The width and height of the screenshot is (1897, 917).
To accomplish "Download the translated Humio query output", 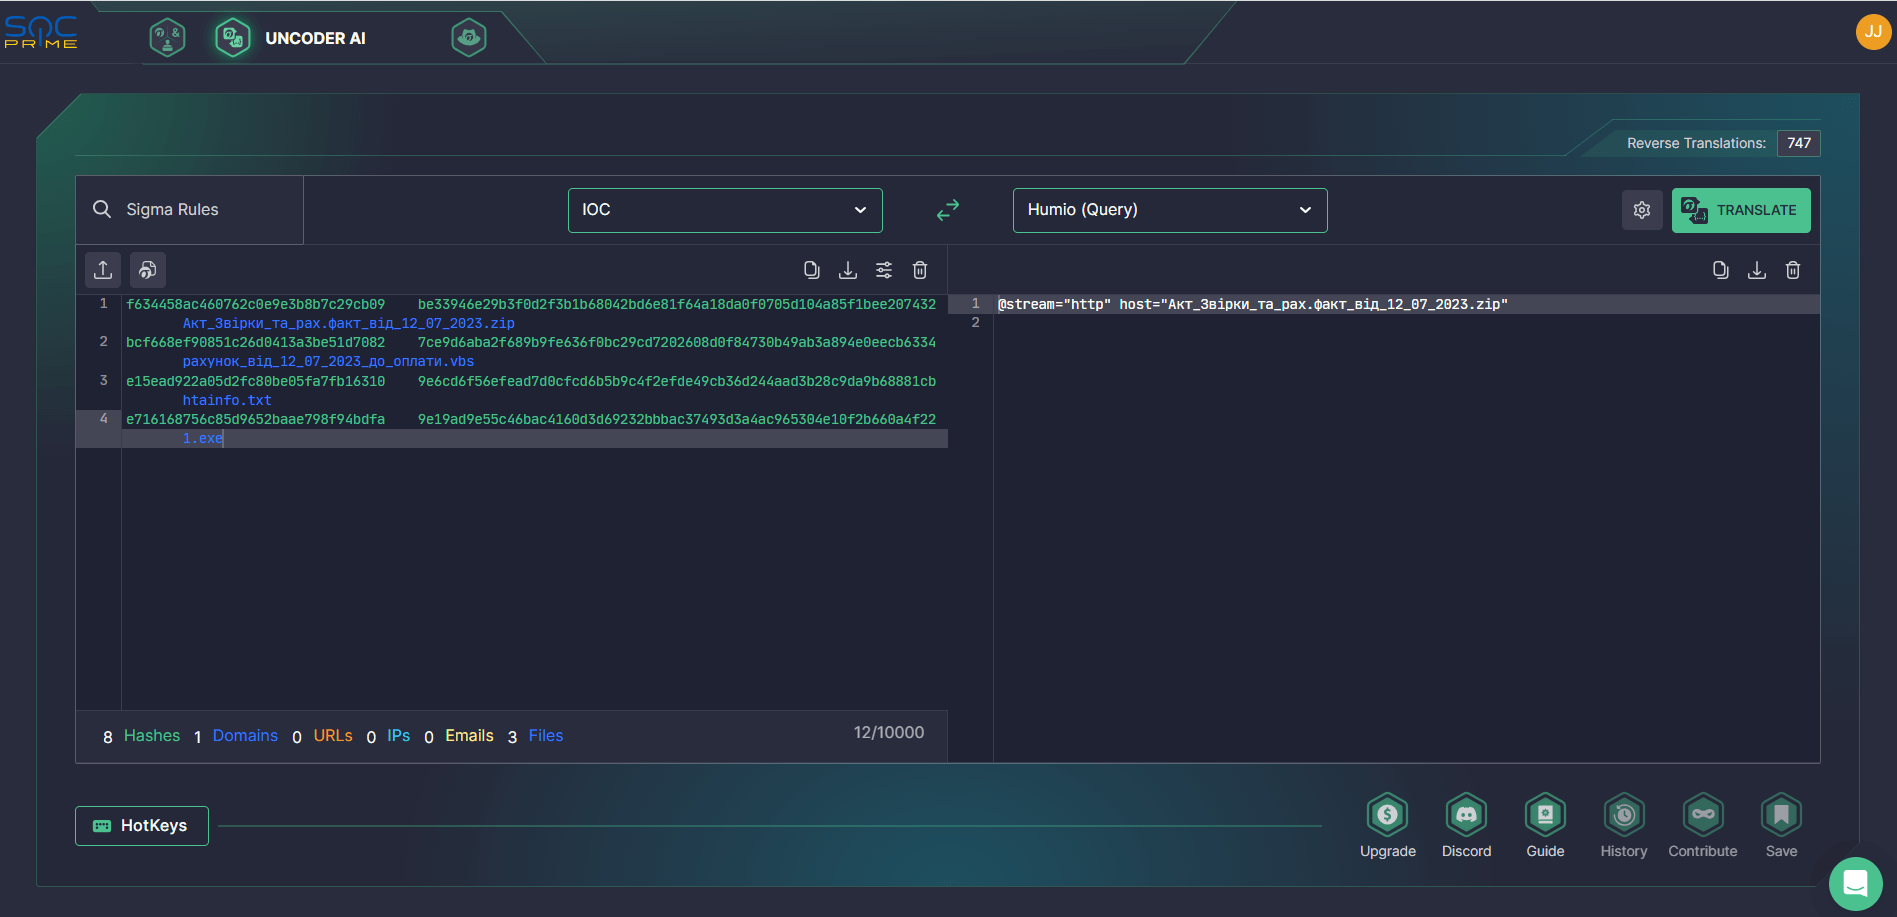I will (x=1756, y=270).
